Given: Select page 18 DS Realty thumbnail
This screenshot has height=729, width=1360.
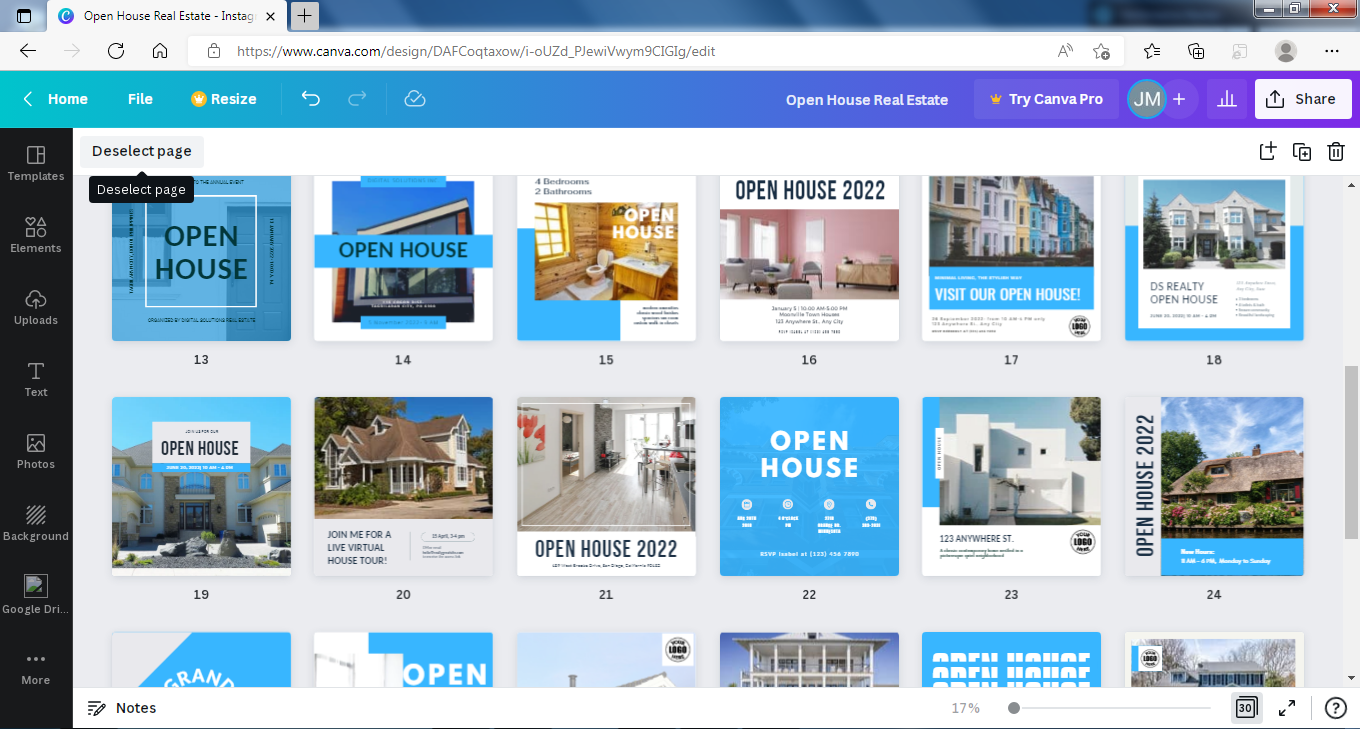Looking at the screenshot, I should pyautogui.click(x=1214, y=258).
